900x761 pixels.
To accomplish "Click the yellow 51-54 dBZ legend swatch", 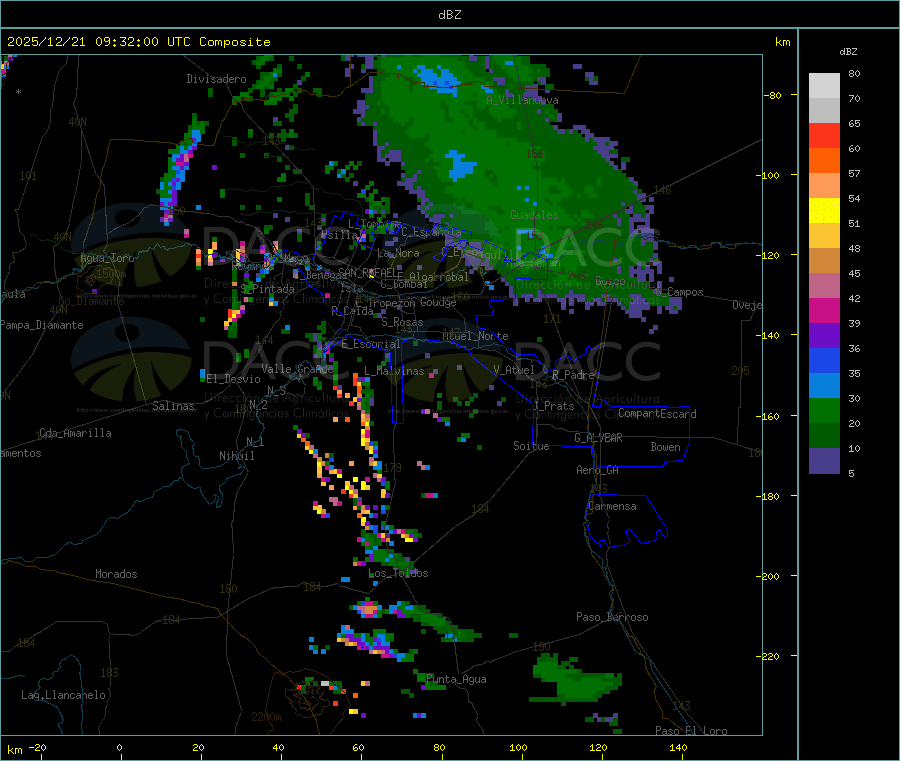I will pos(824,211).
